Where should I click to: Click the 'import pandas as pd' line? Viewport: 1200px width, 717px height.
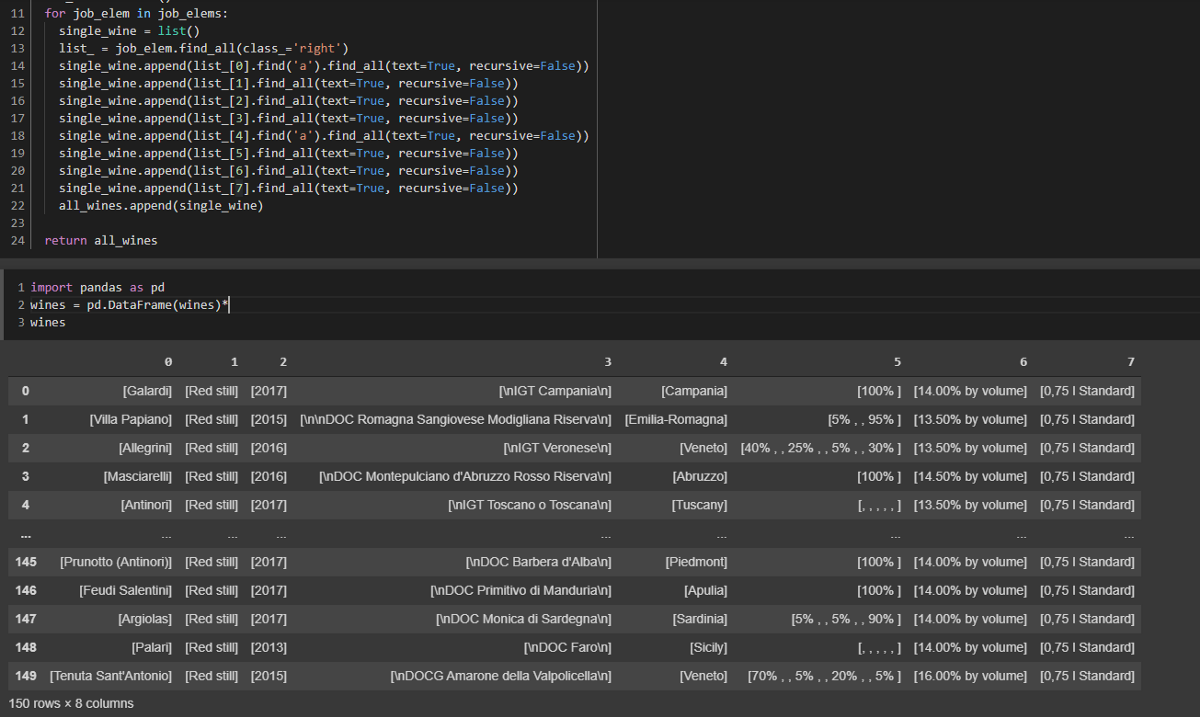[x=97, y=287]
